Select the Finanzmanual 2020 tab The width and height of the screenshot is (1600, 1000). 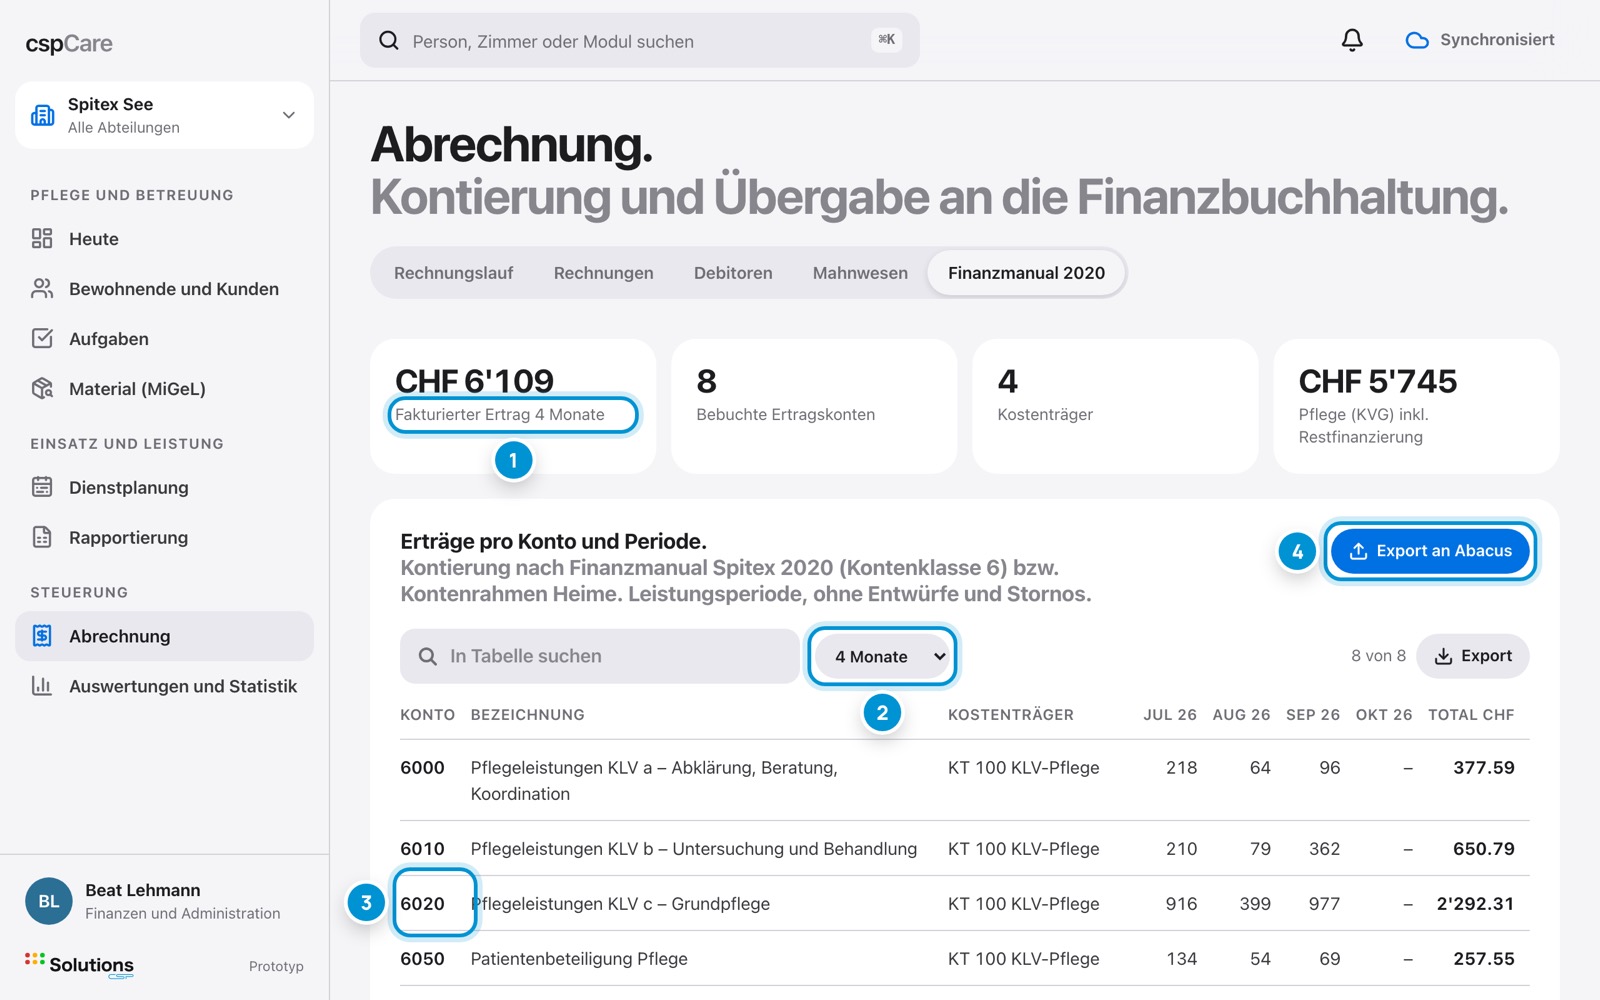pyautogui.click(x=1027, y=273)
